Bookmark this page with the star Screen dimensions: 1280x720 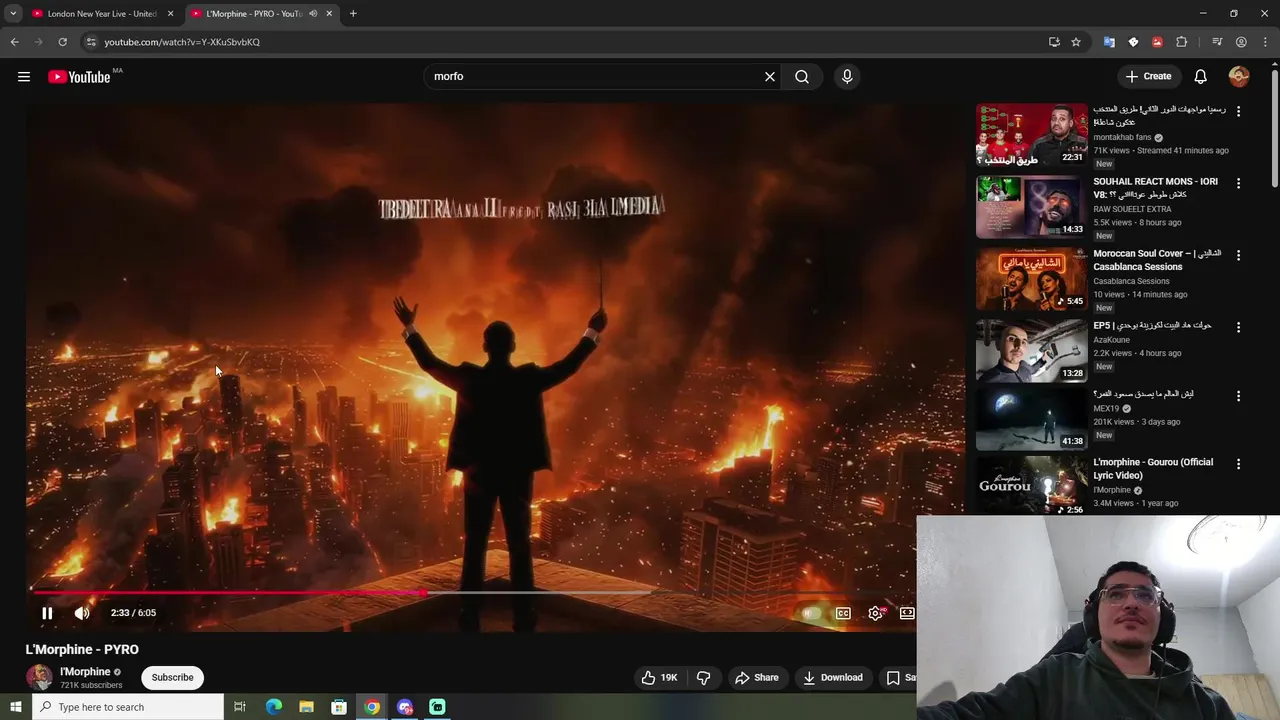coord(1076,42)
